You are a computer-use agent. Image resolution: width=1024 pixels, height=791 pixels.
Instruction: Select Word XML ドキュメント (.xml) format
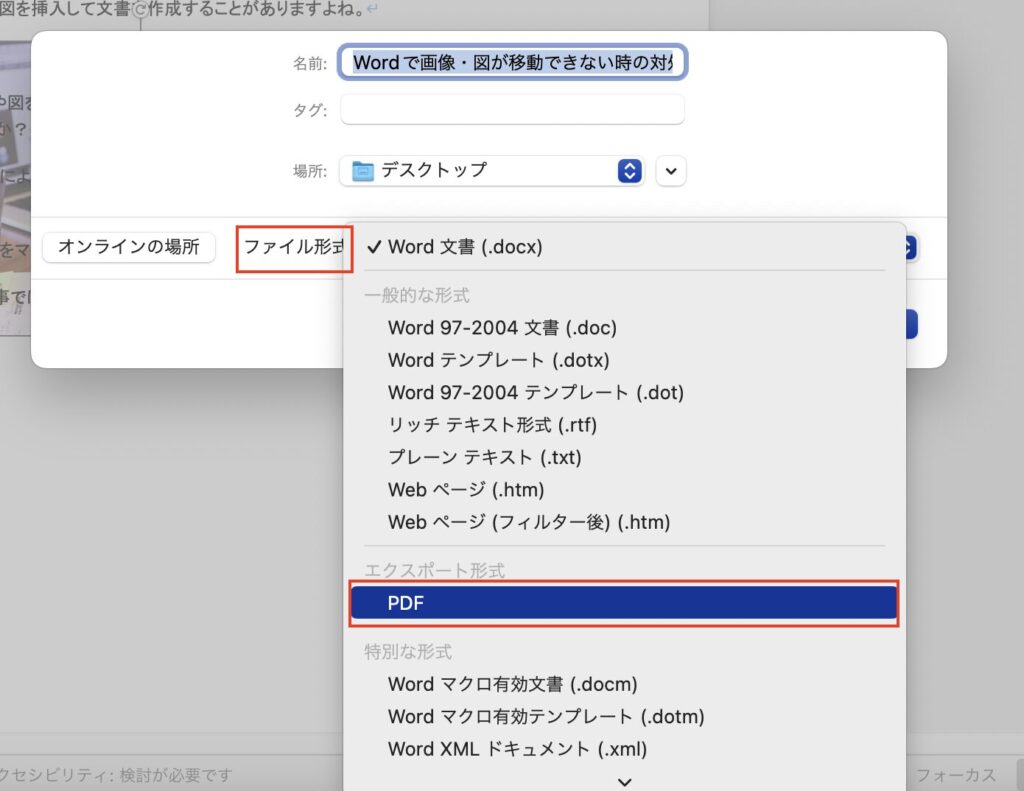[517, 748]
